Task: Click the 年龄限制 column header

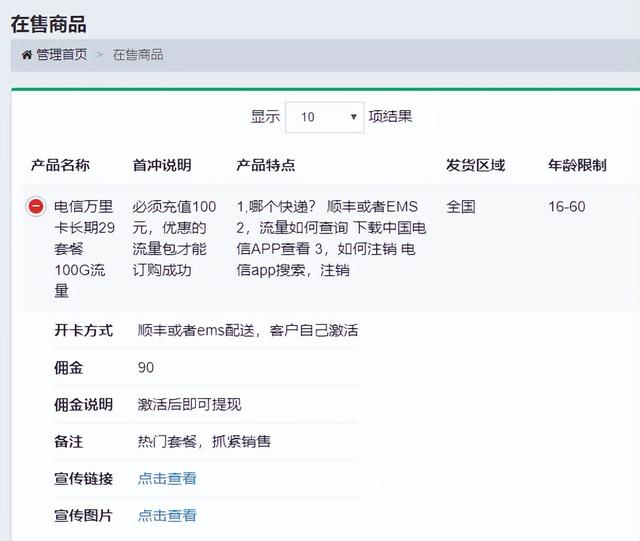Action: [x=577, y=165]
